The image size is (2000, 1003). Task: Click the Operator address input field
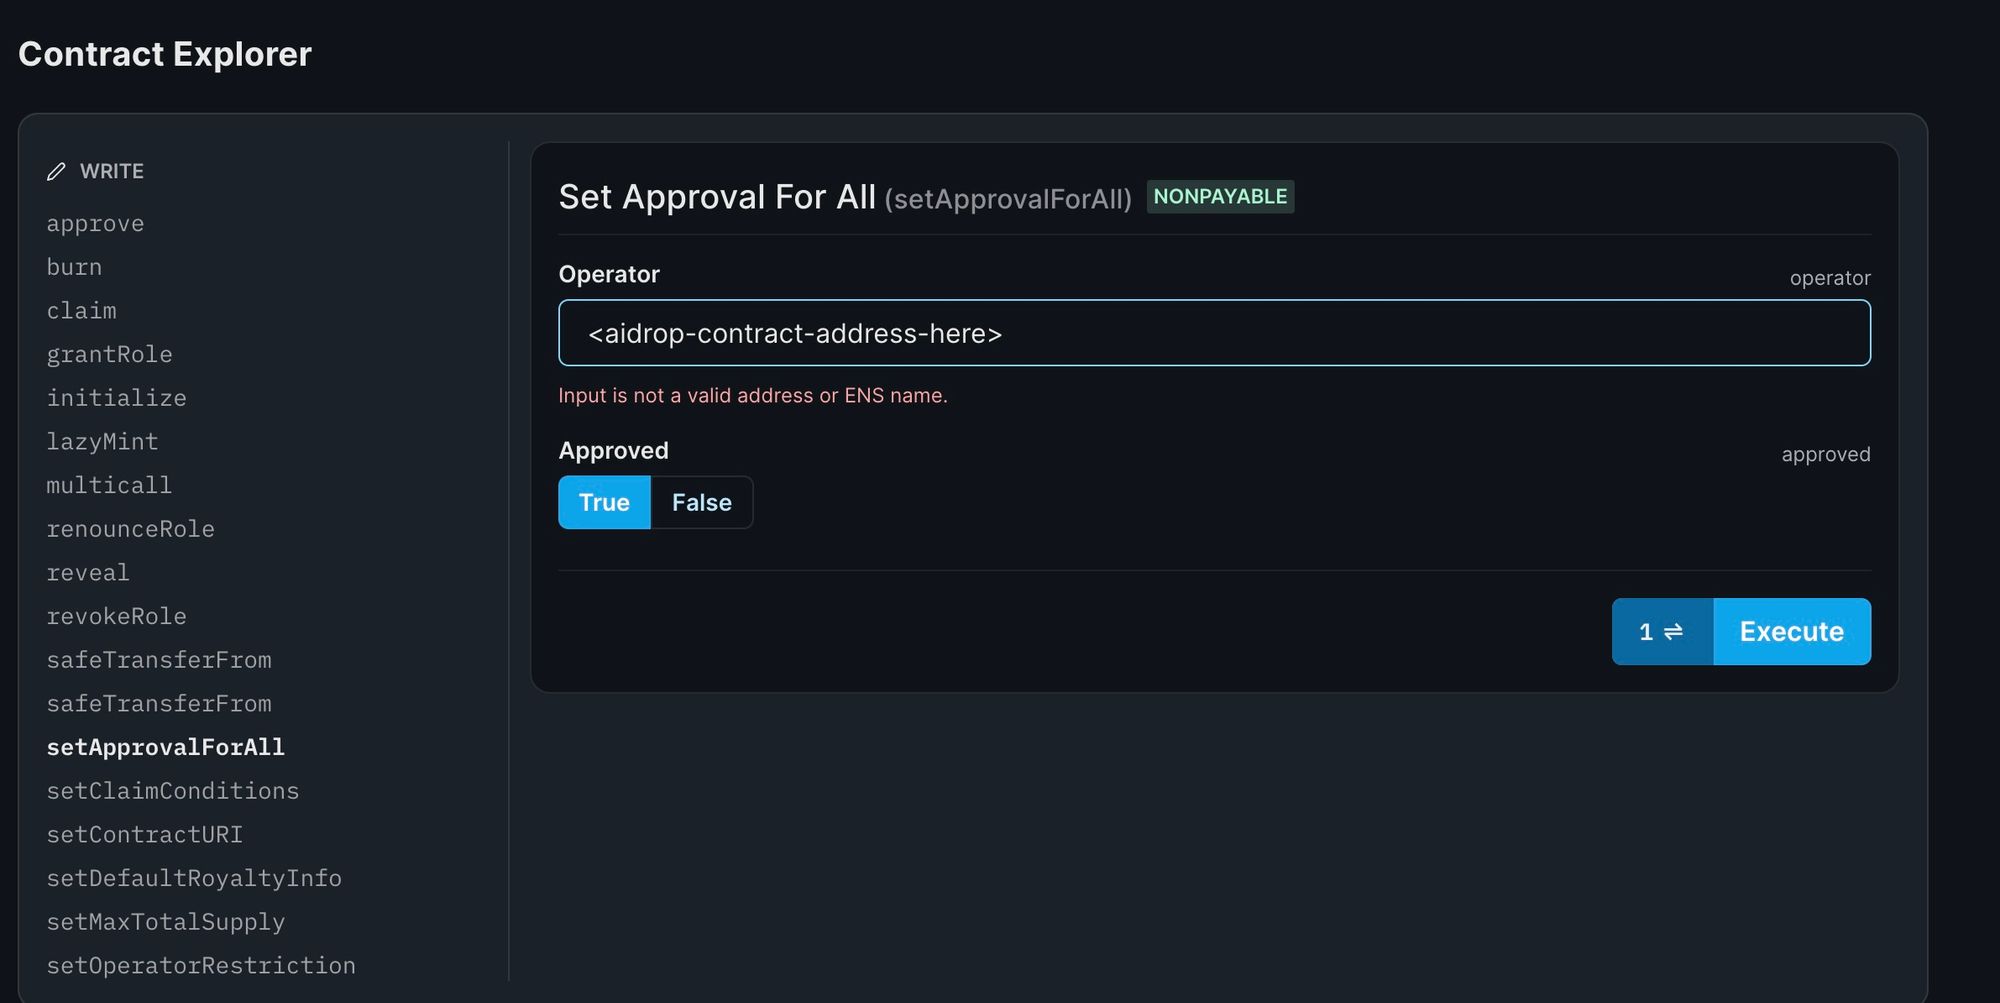pos(1213,333)
